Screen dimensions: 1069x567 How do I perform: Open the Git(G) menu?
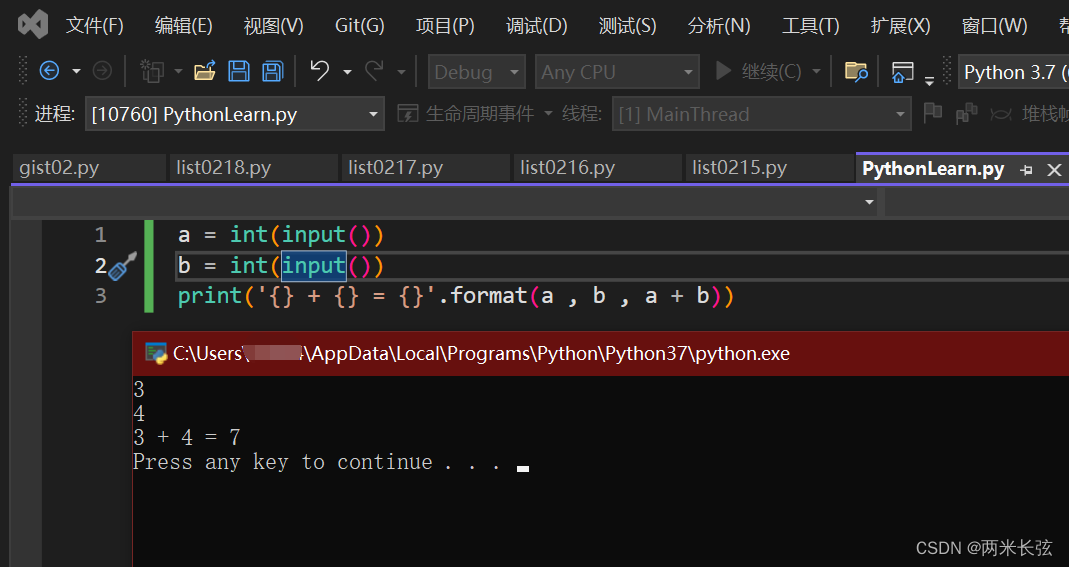(359, 26)
